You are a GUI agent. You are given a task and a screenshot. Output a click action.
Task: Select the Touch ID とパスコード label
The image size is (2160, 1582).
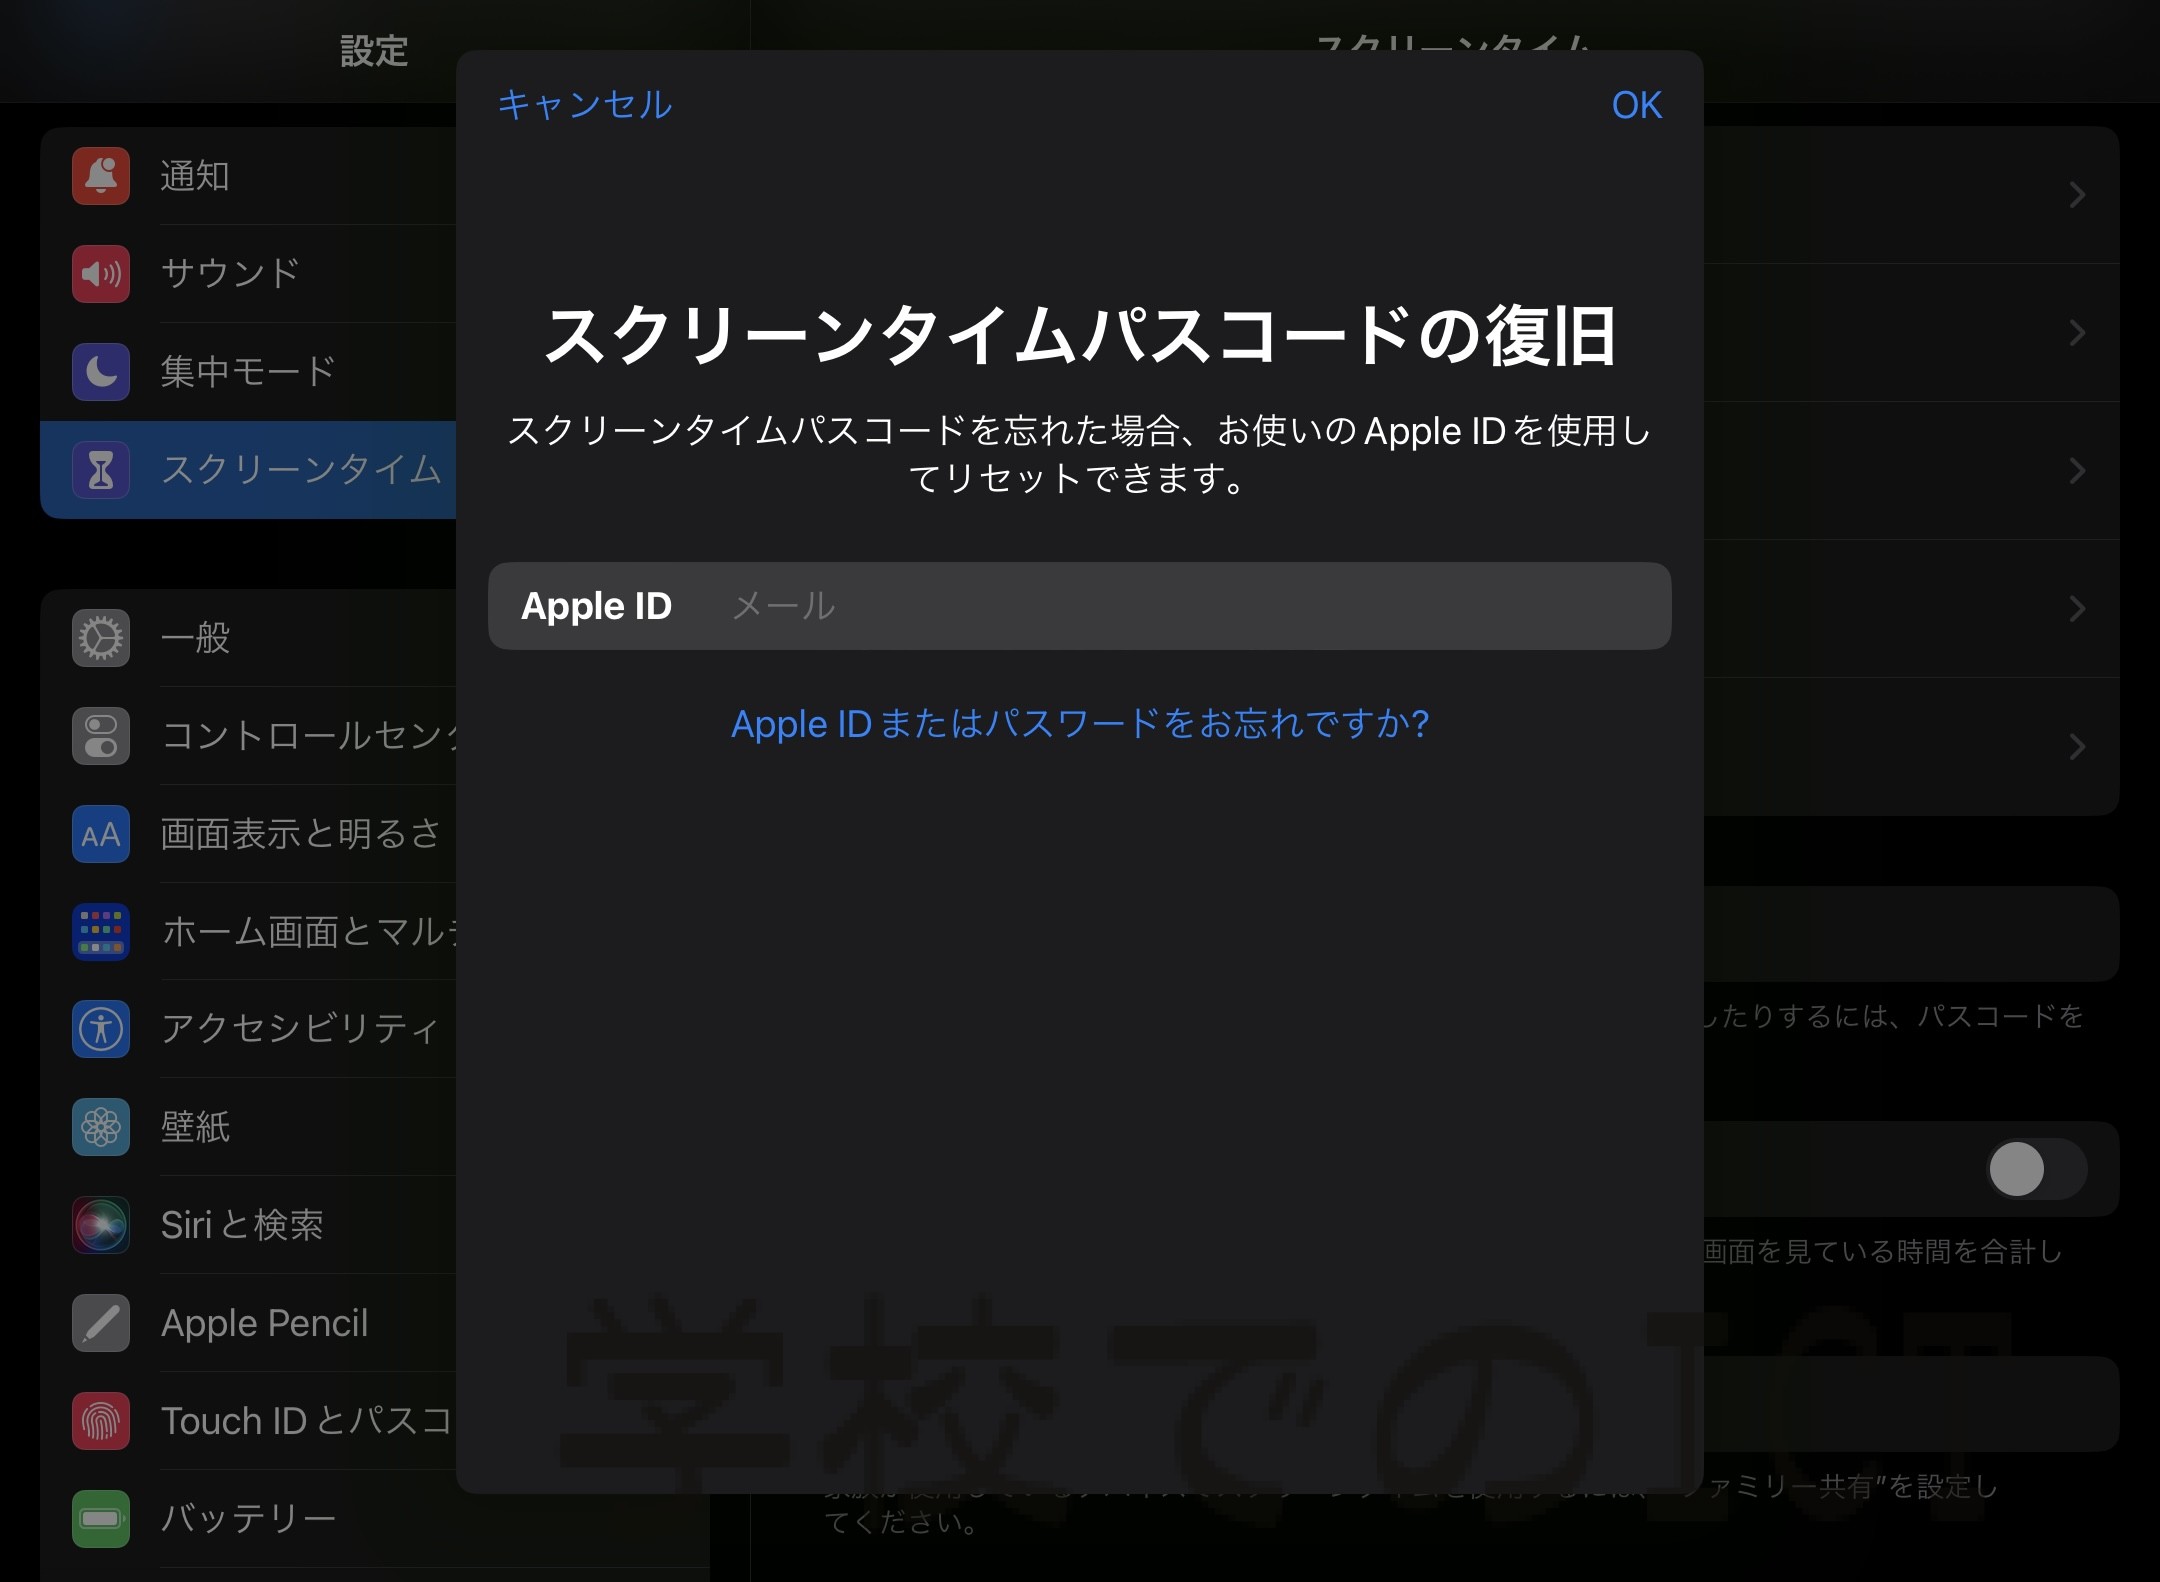308,1421
